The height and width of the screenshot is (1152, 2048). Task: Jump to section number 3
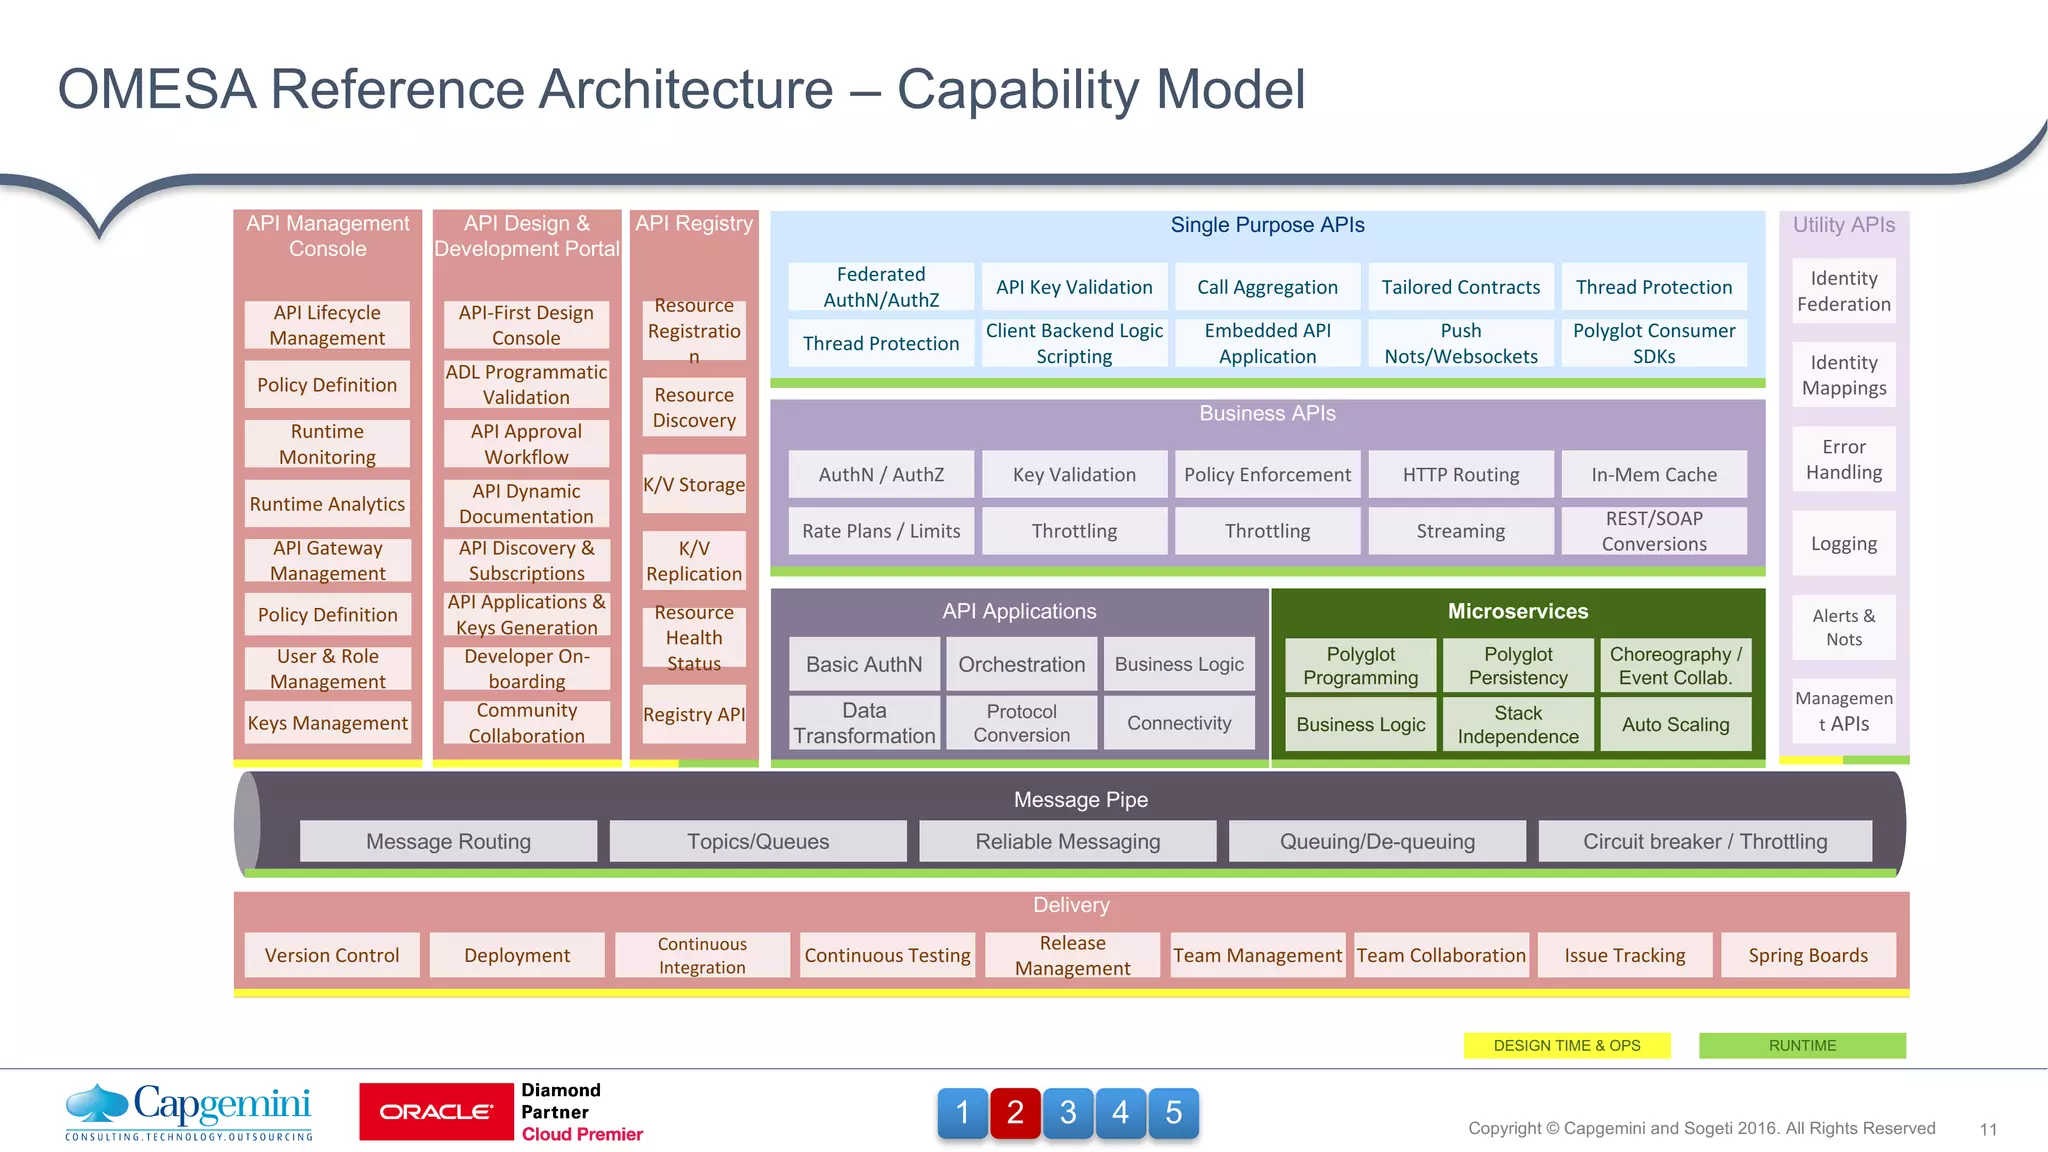tap(1068, 1113)
